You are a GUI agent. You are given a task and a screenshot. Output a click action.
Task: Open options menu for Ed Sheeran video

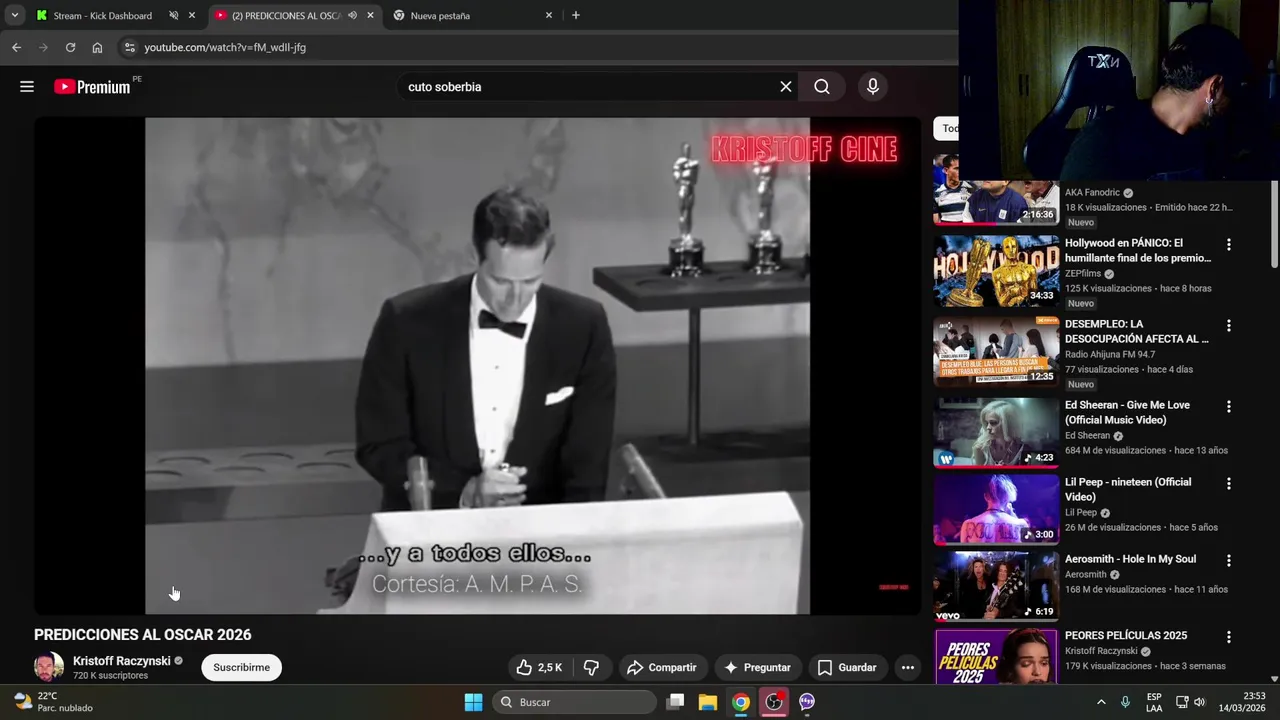[x=1229, y=406]
